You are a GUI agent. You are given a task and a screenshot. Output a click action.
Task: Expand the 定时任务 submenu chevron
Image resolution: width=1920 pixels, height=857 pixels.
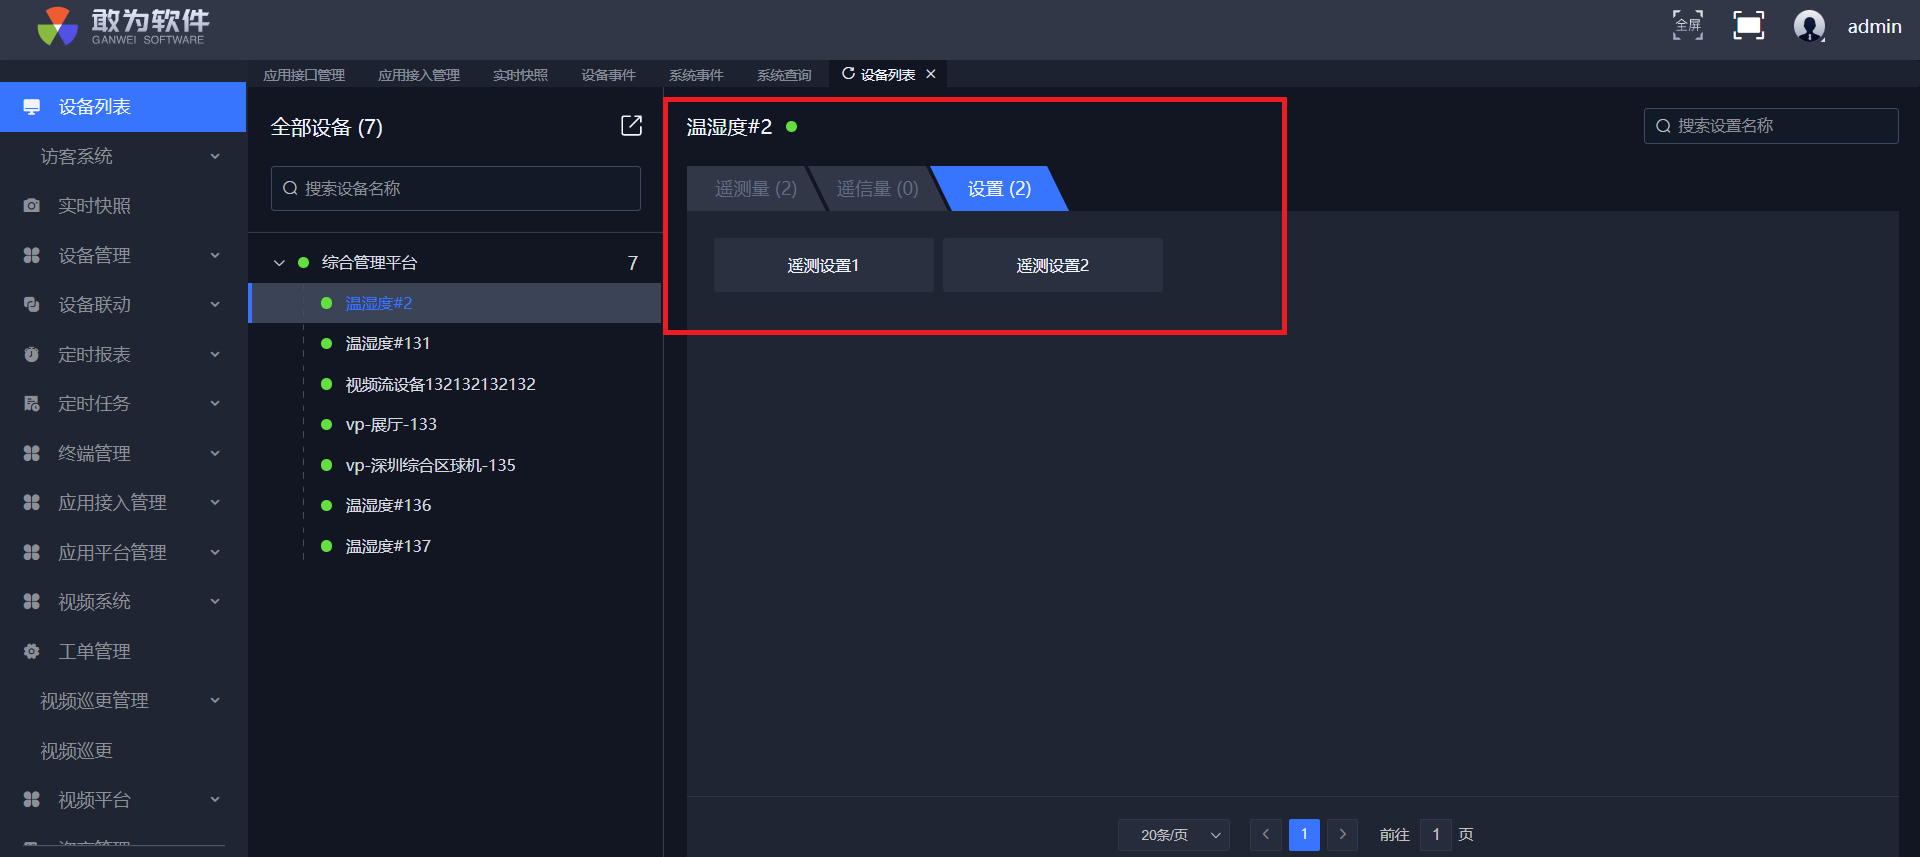(215, 403)
